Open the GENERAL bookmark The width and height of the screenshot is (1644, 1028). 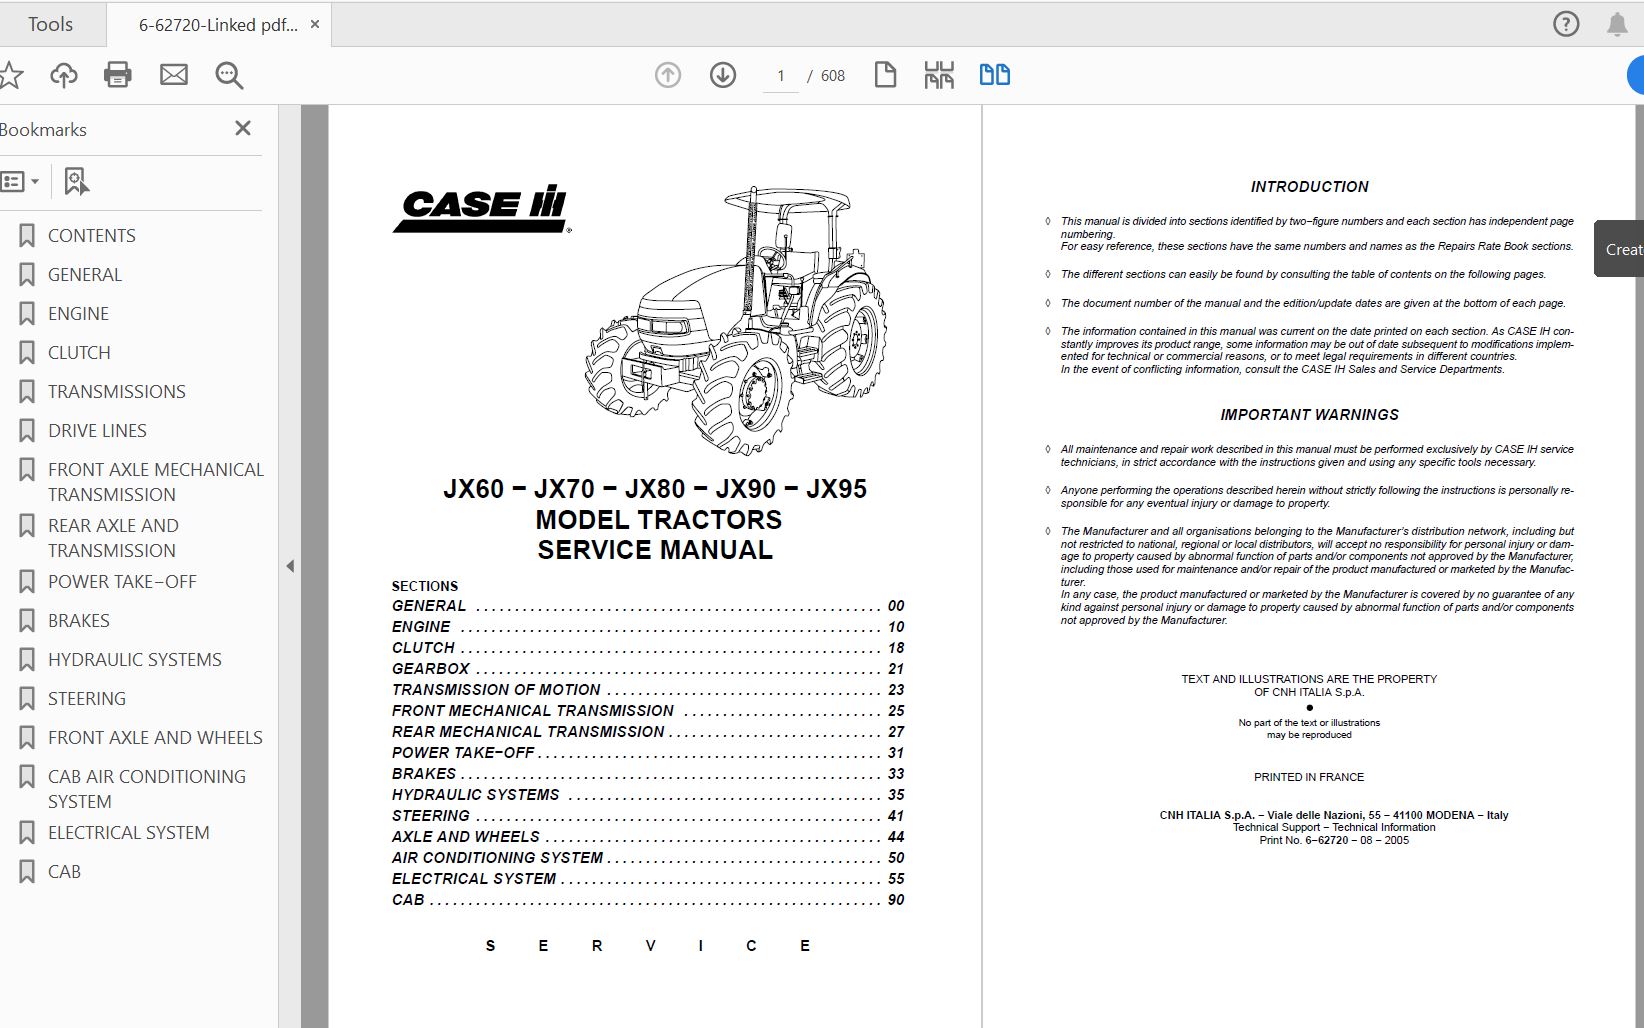point(85,274)
